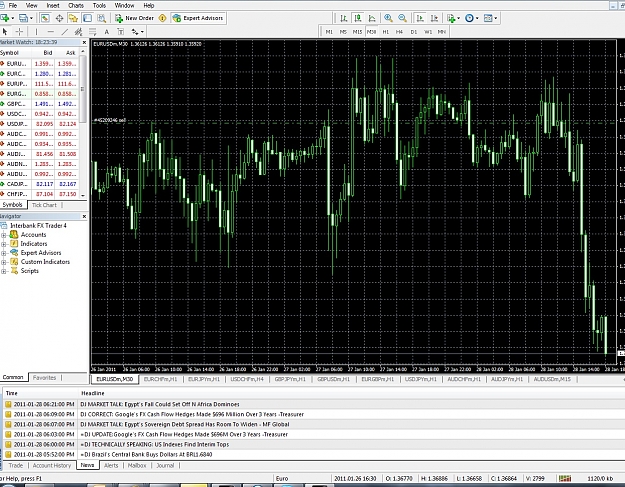Screen dimensions: 625x487
Task: Select the M30 timeframe button
Action: tap(371, 32)
